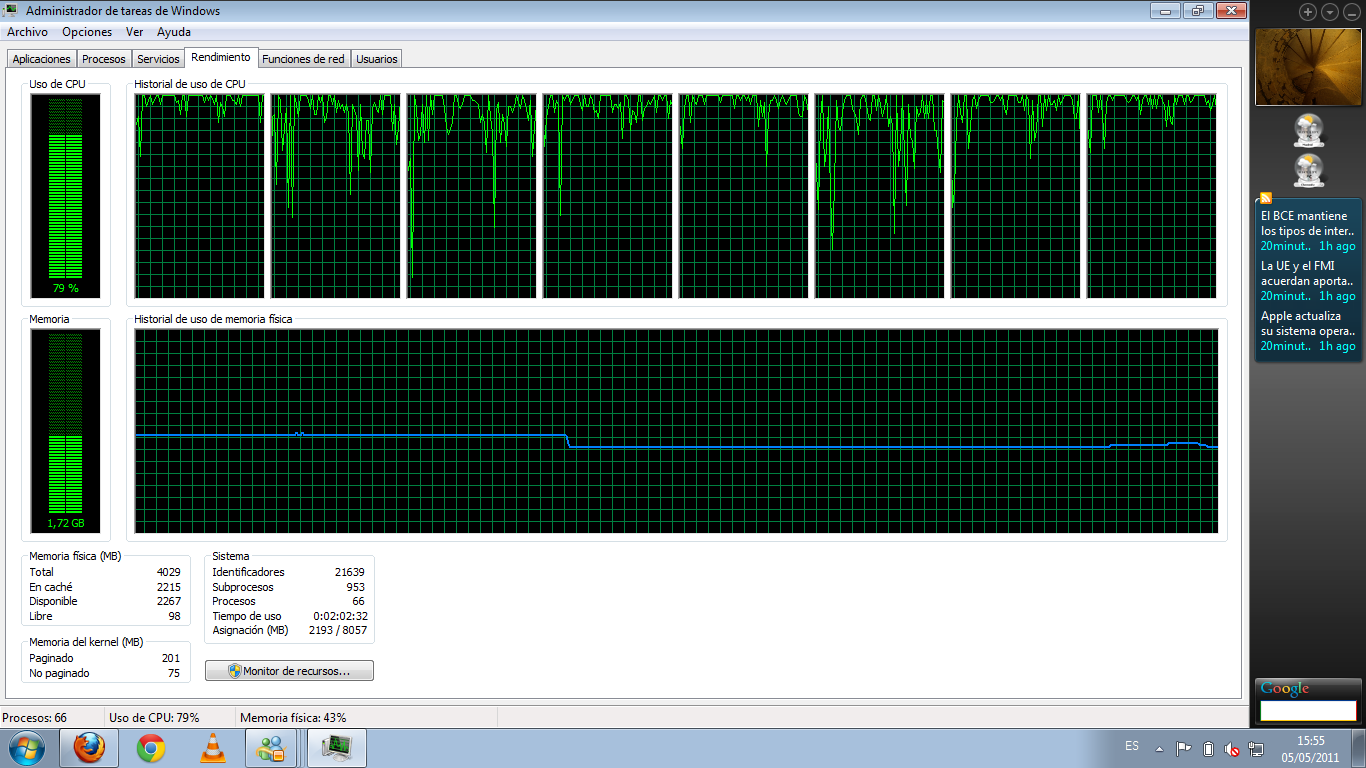
Task: Switch to the Funciones de red tab
Action: pyautogui.click(x=303, y=59)
